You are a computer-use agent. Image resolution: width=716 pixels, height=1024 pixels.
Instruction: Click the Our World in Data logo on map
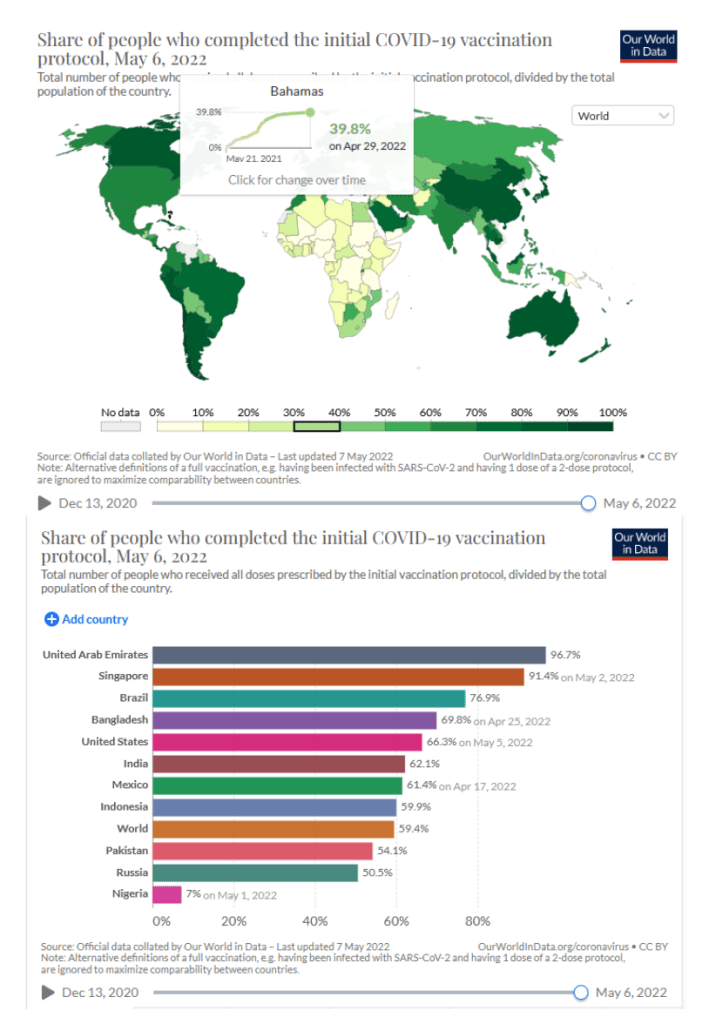point(648,46)
